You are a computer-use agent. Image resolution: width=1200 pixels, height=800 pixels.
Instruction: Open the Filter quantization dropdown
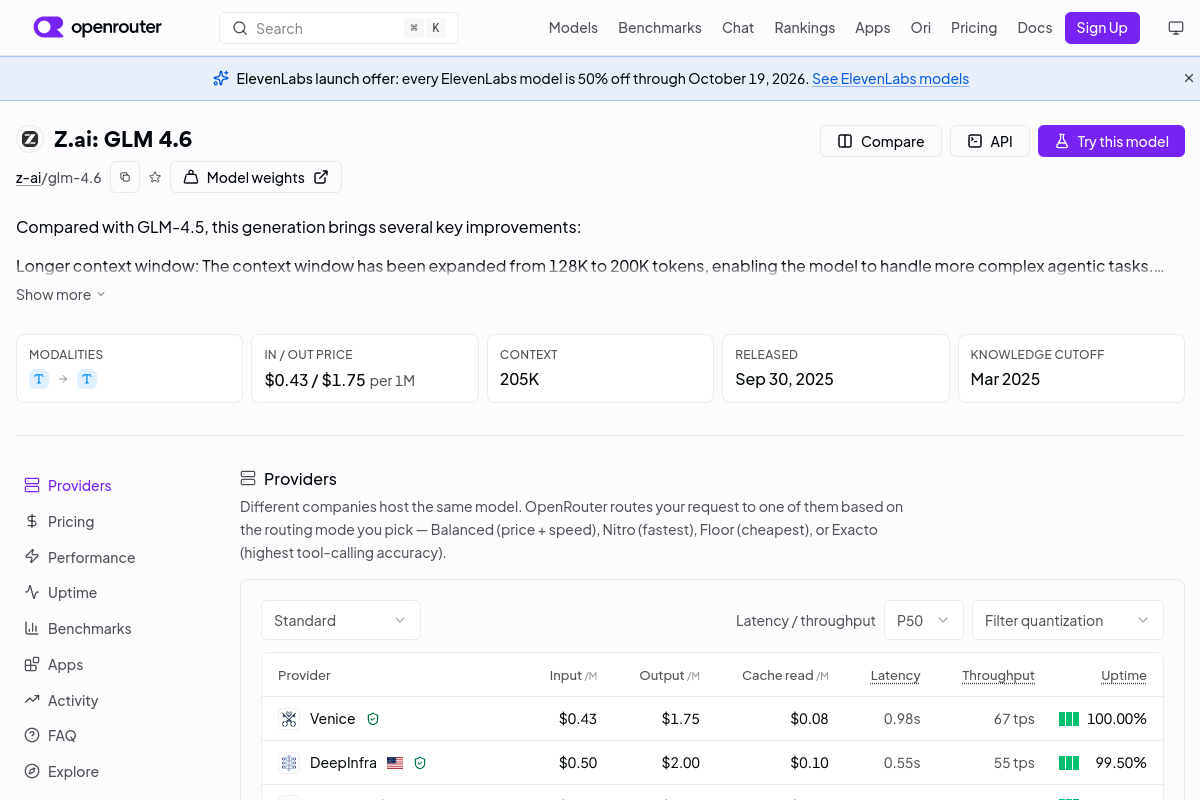point(1068,620)
